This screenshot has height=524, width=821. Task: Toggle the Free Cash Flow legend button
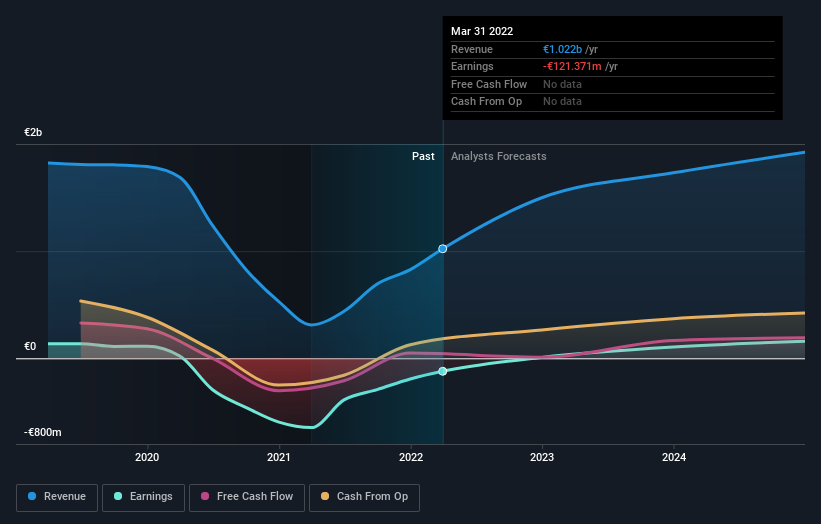point(247,497)
